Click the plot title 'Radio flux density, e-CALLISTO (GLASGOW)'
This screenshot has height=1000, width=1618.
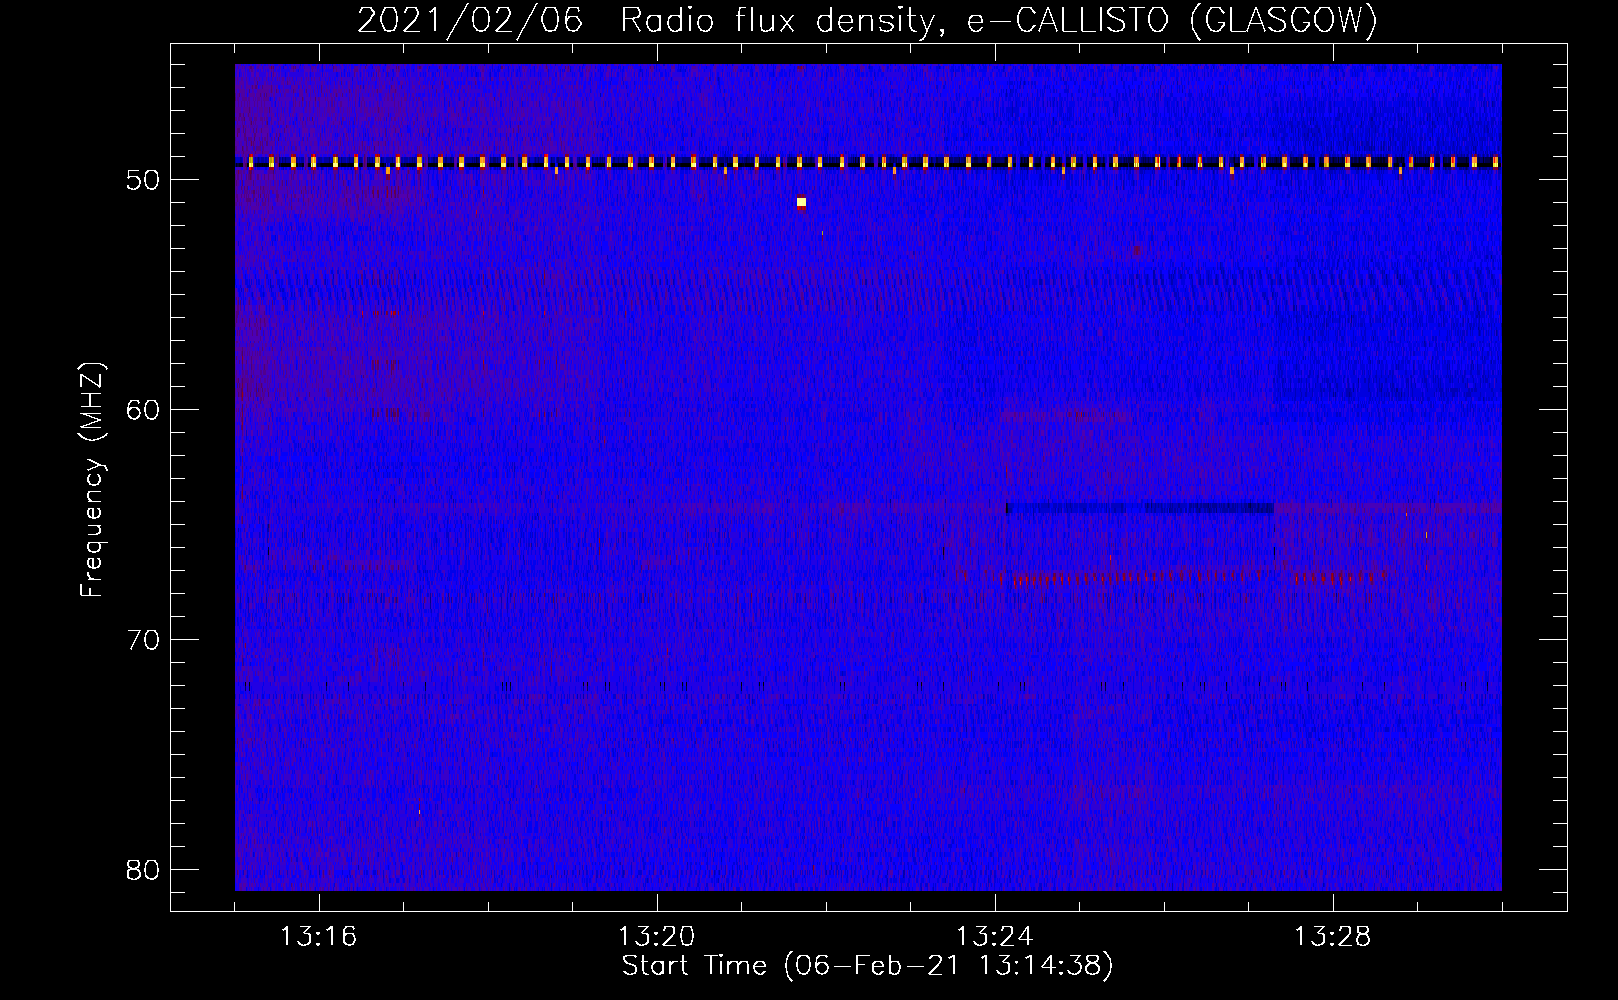(998, 20)
